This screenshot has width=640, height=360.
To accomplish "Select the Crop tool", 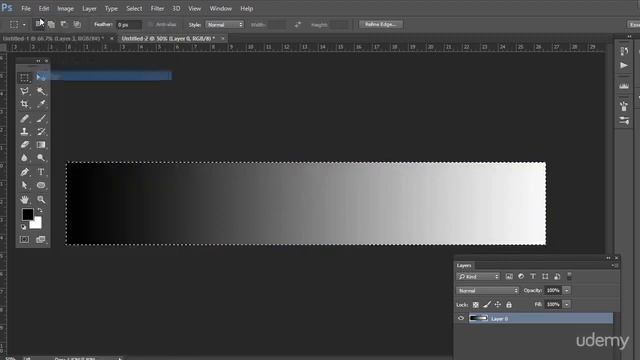I will point(24,104).
